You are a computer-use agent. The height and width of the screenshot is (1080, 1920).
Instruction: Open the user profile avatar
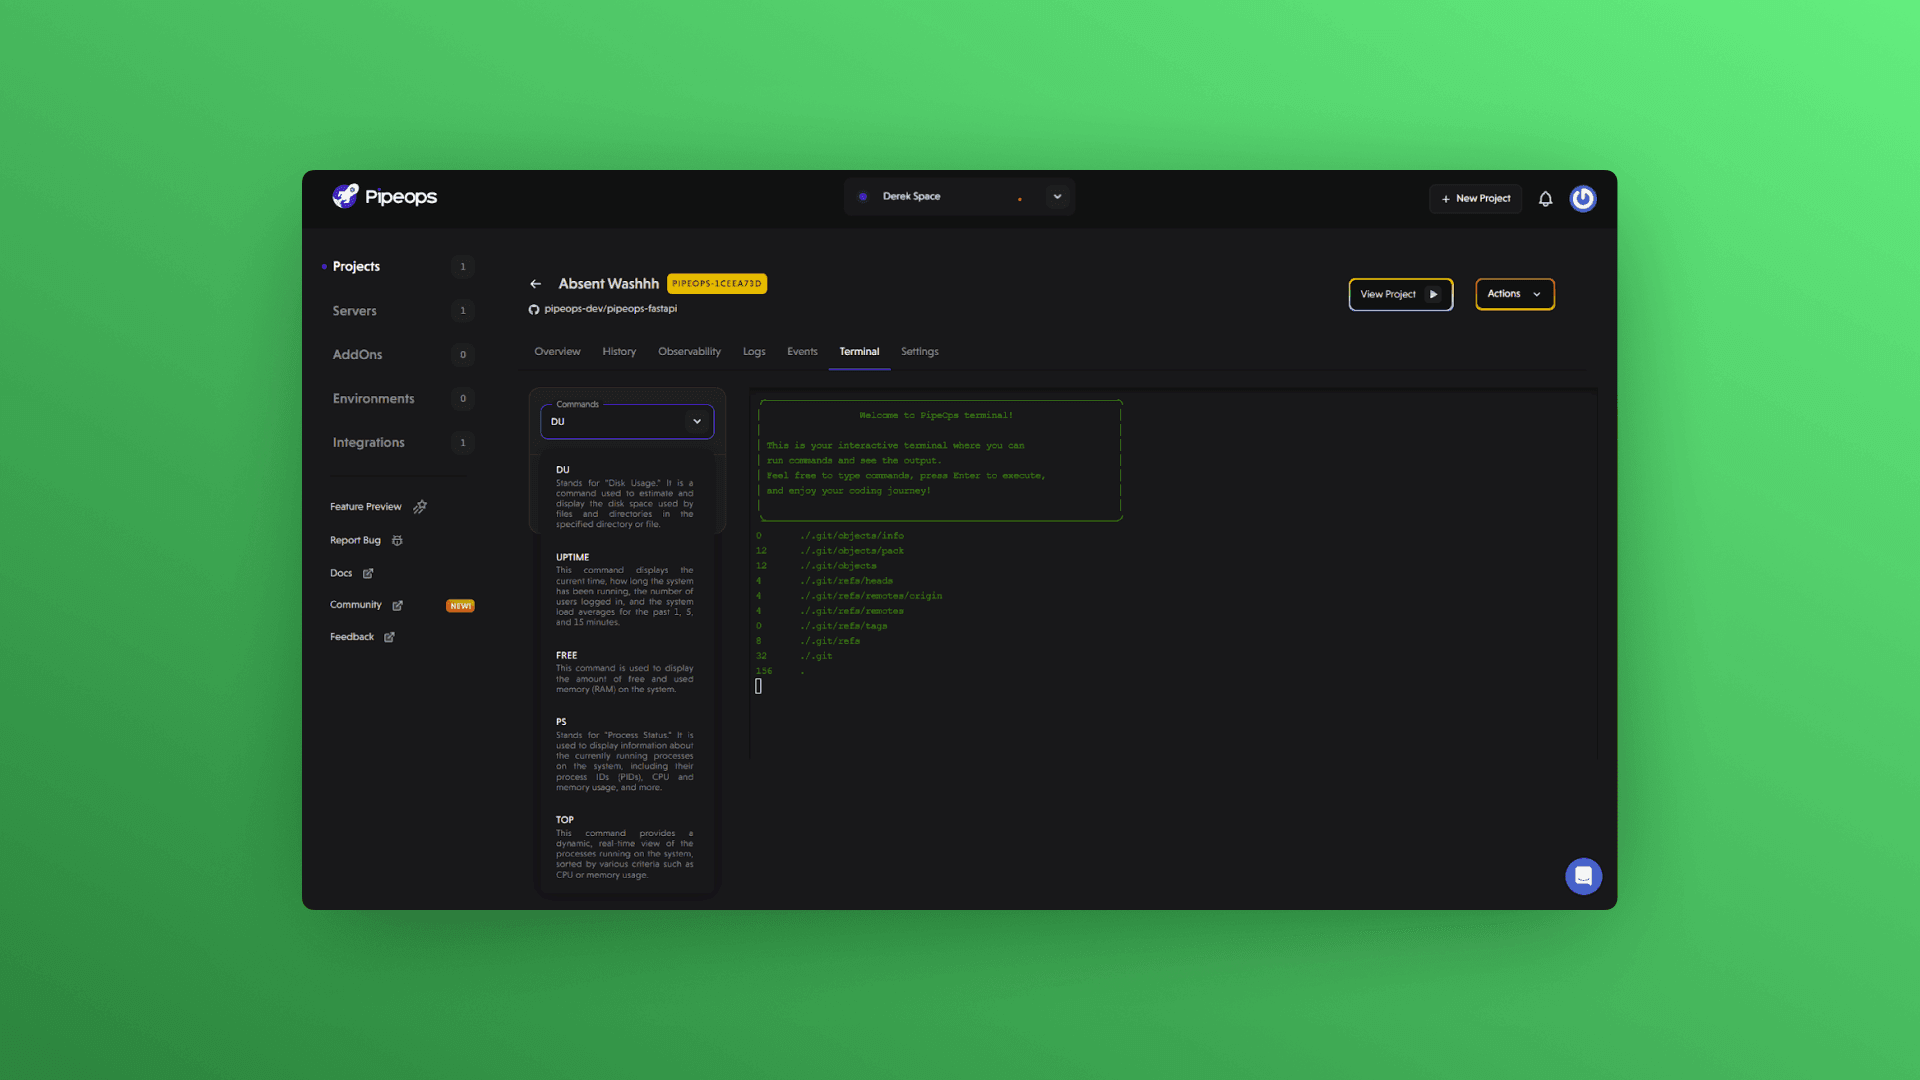[x=1583, y=199]
